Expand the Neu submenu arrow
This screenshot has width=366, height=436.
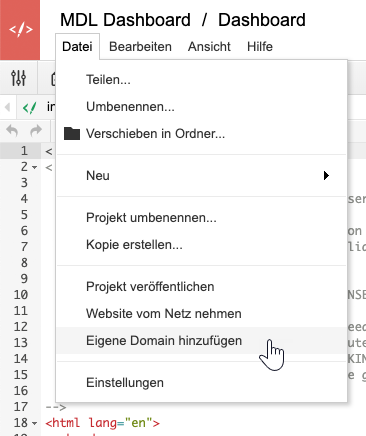pos(326,175)
